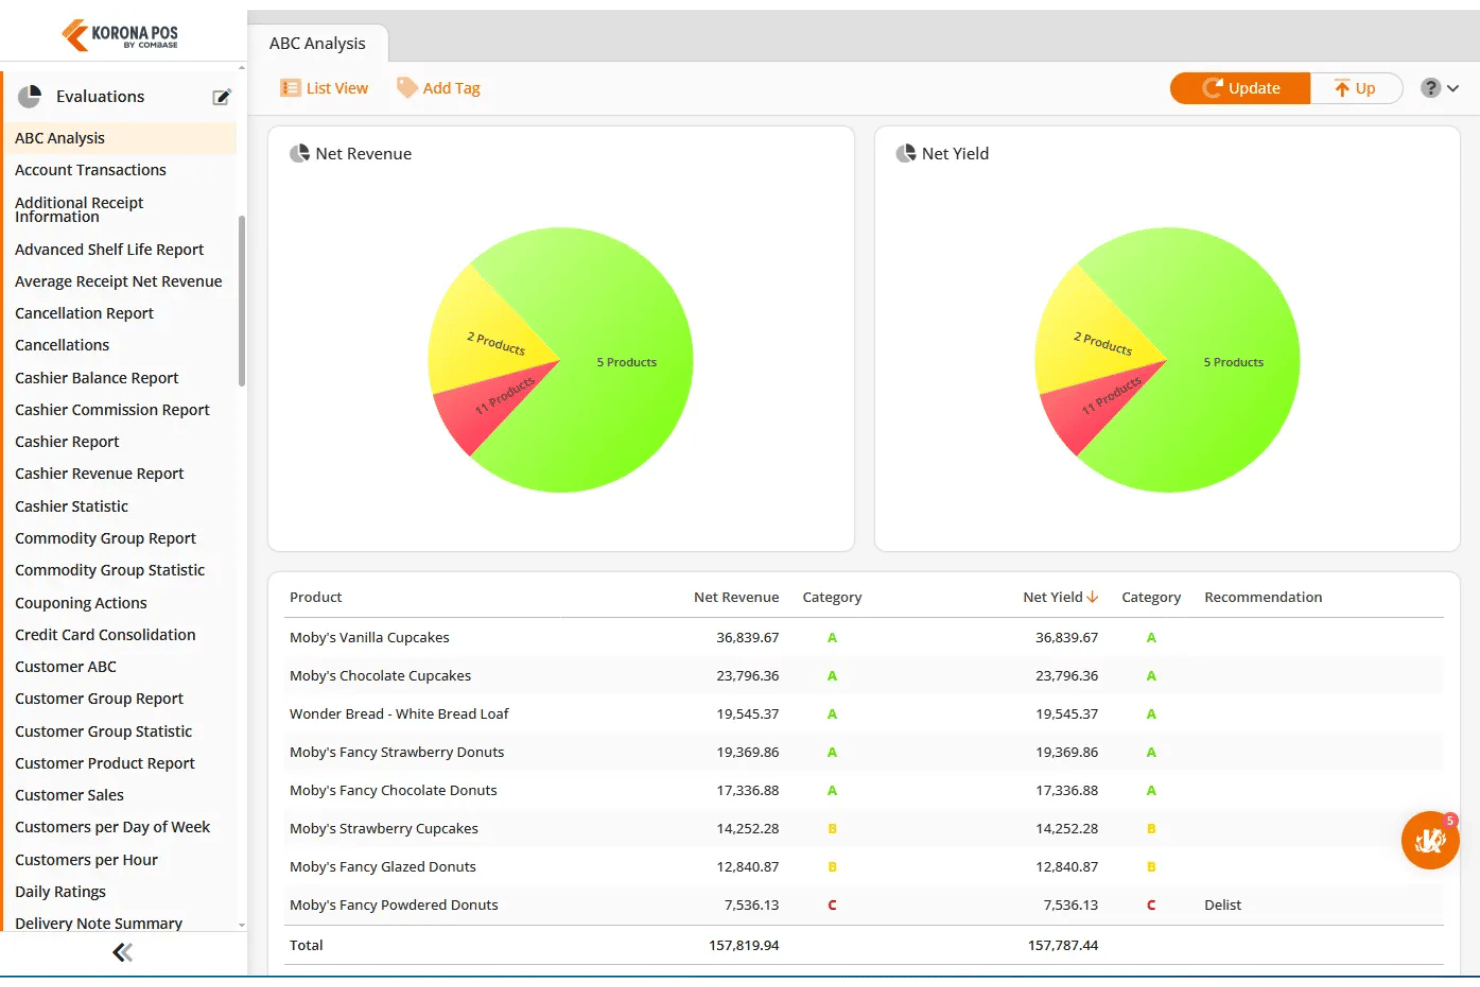Viewport: 1480px width, 987px height.
Task: Open Average Receipt Net Revenue
Action: click(118, 281)
